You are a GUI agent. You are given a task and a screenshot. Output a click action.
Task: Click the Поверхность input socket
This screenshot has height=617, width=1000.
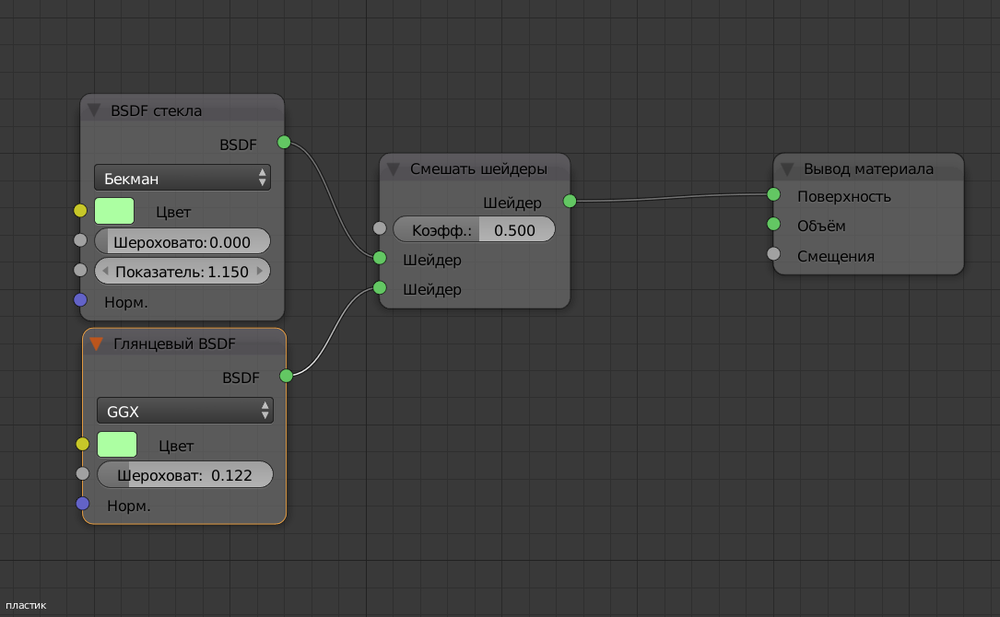773,194
